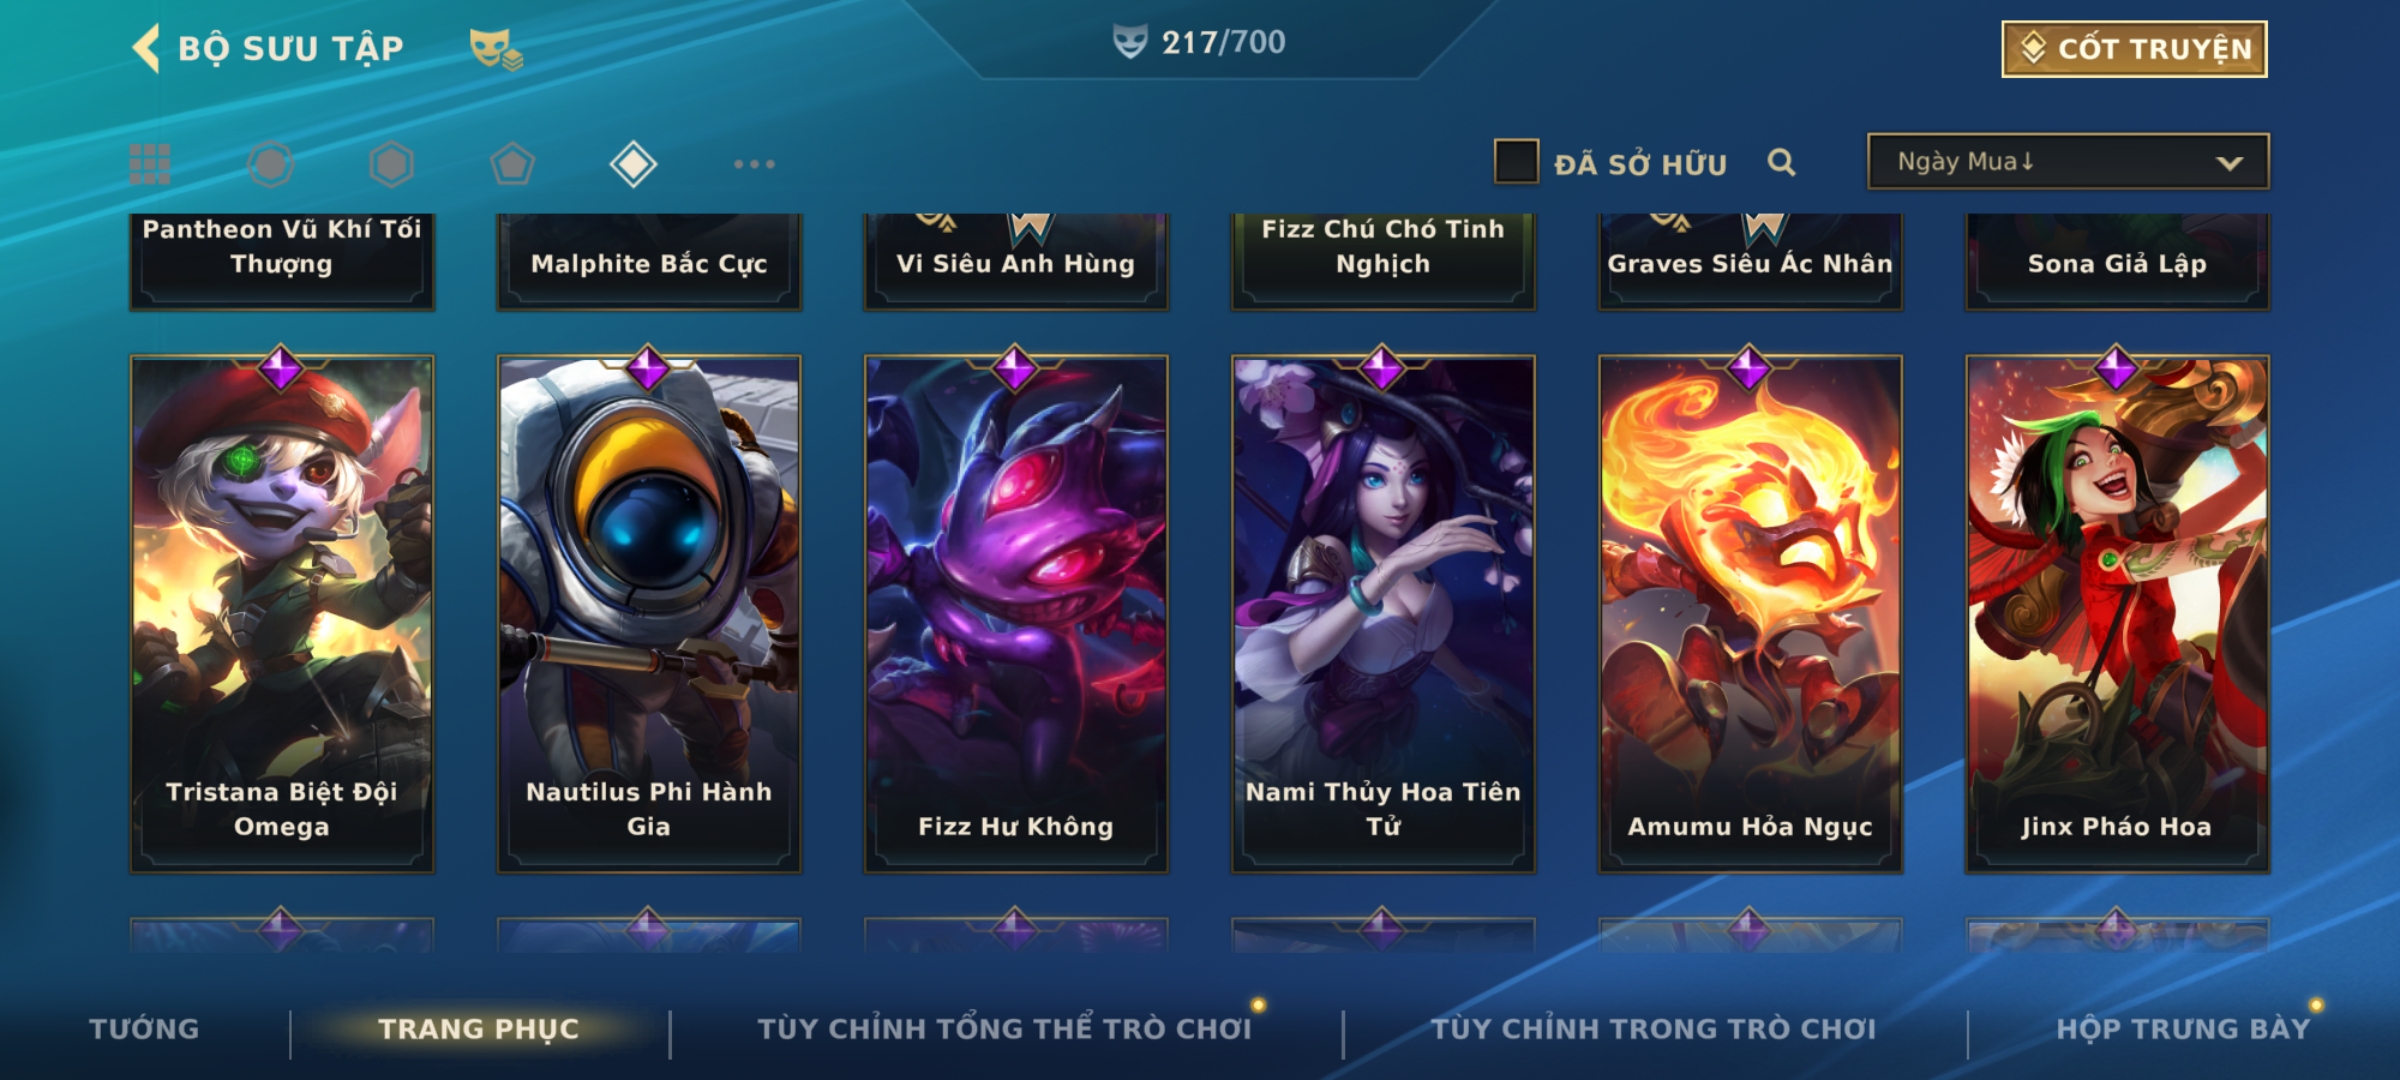Select the diamond rarity filter icon
The image size is (2400, 1080).
click(x=633, y=164)
